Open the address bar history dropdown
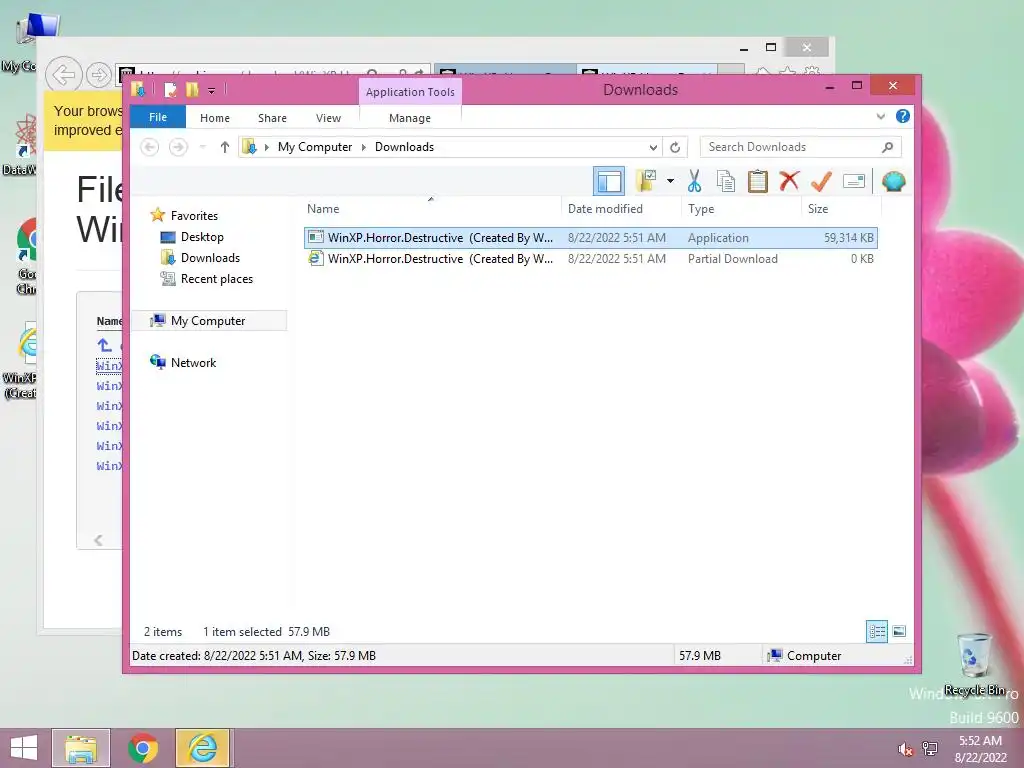Image resolution: width=1024 pixels, height=768 pixels. pos(652,148)
